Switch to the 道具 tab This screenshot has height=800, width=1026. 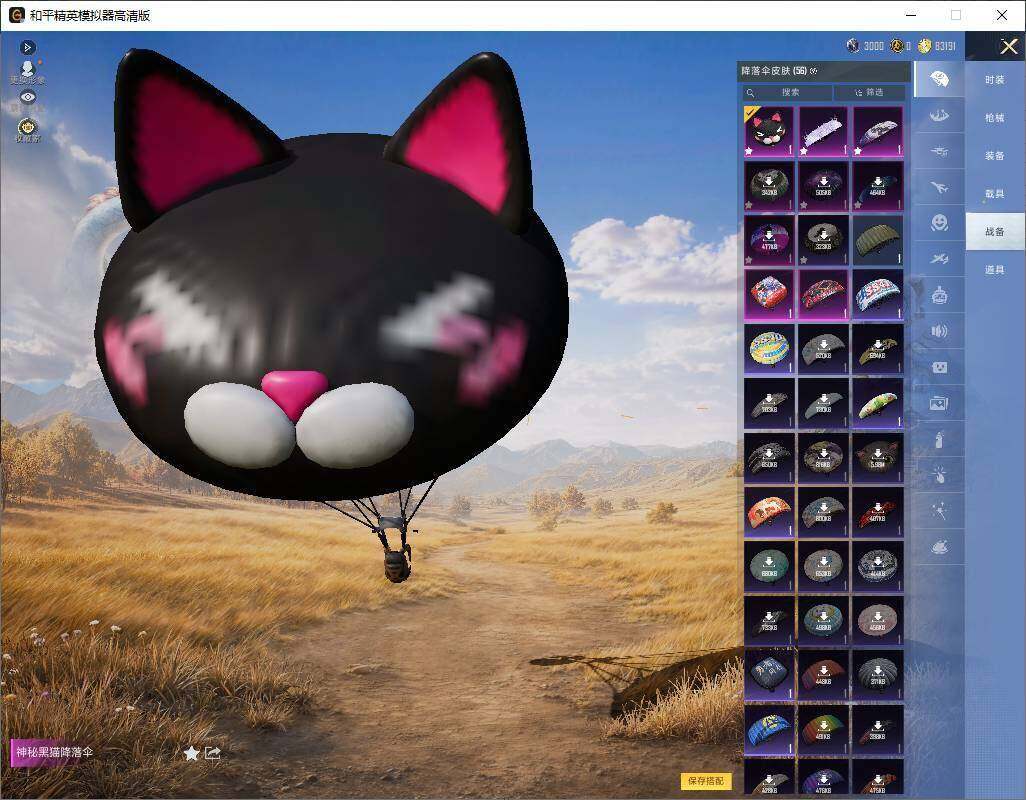pos(995,270)
